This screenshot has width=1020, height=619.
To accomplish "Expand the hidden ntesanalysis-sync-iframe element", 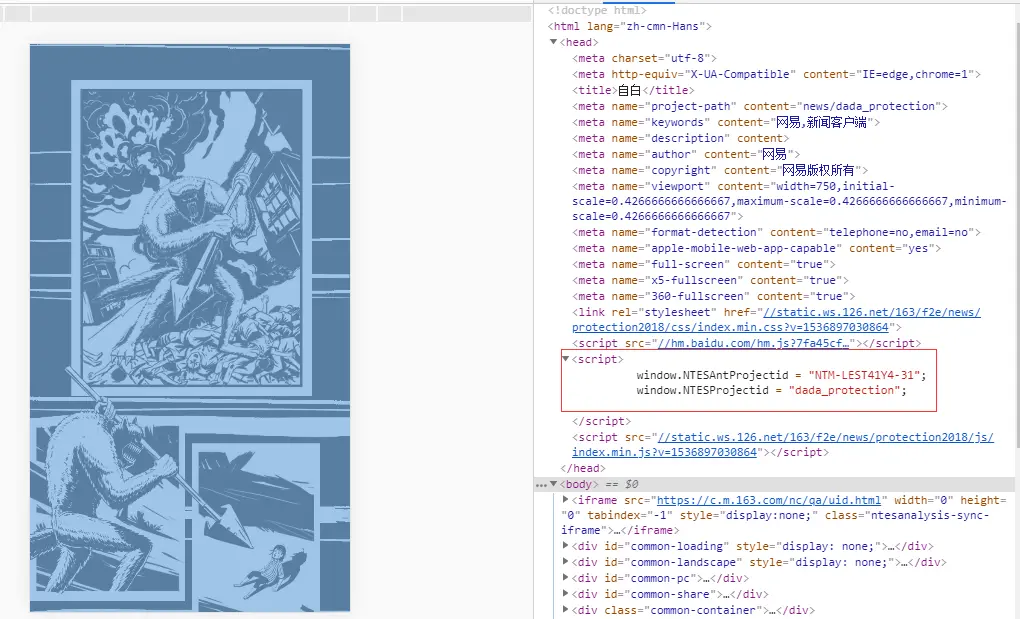I will [x=566, y=500].
